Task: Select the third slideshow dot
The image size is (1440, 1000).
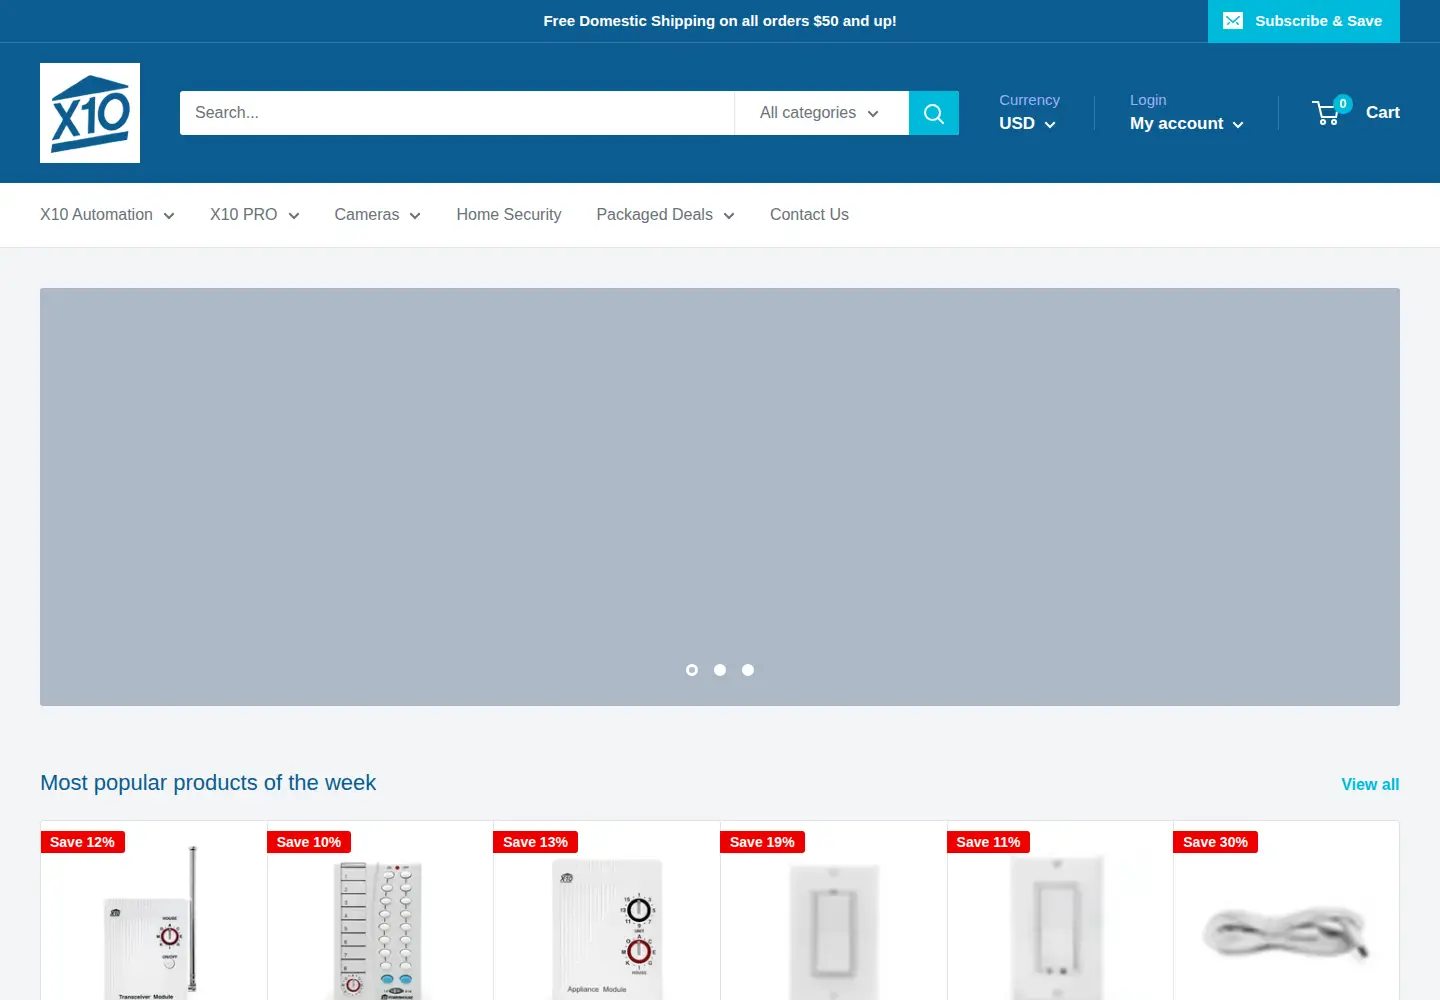Action: tap(748, 670)
